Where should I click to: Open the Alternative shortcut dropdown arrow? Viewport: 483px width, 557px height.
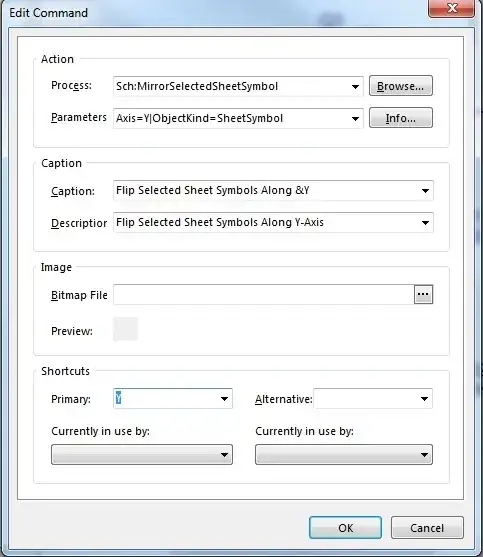coord(424,399)
